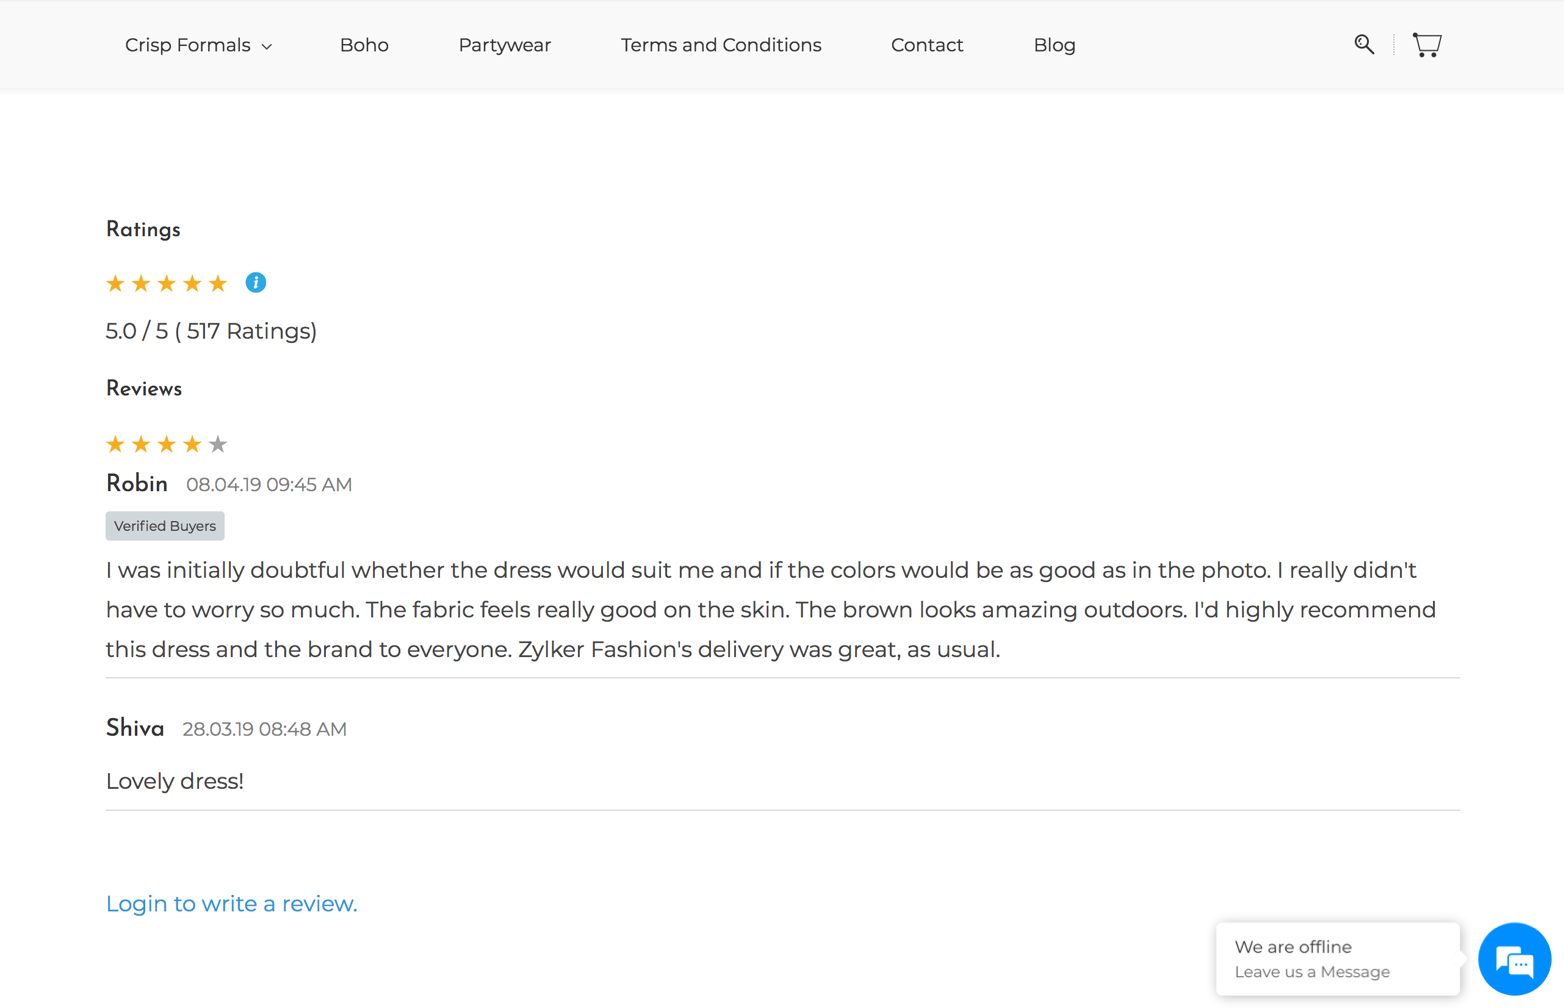Go to the Boho category
1564x1008 pixels.
click(364, 45)
